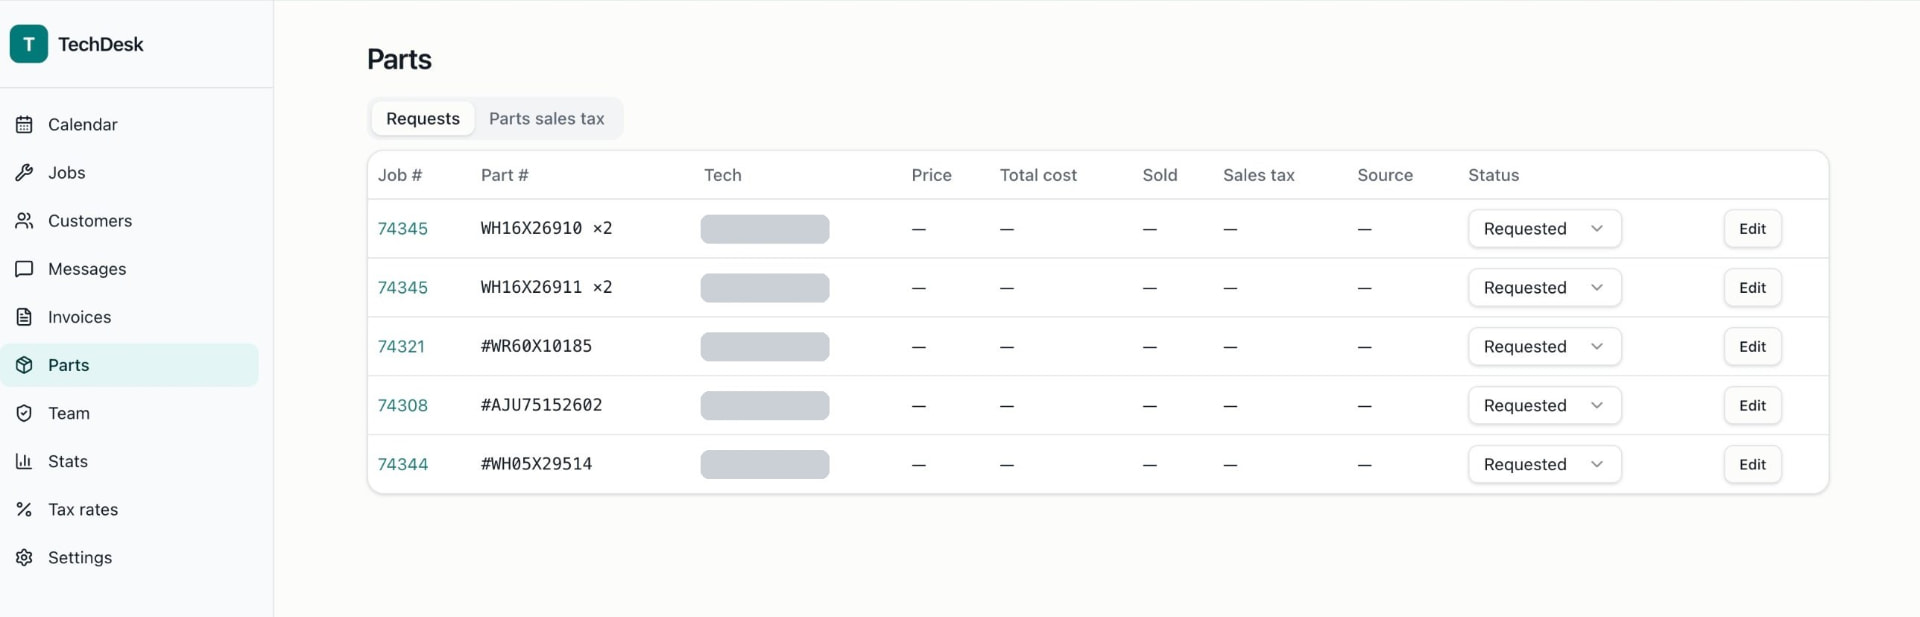This screenshot has height=617, width=1920.
Task: Open the Team page
Action: [130, 413]
